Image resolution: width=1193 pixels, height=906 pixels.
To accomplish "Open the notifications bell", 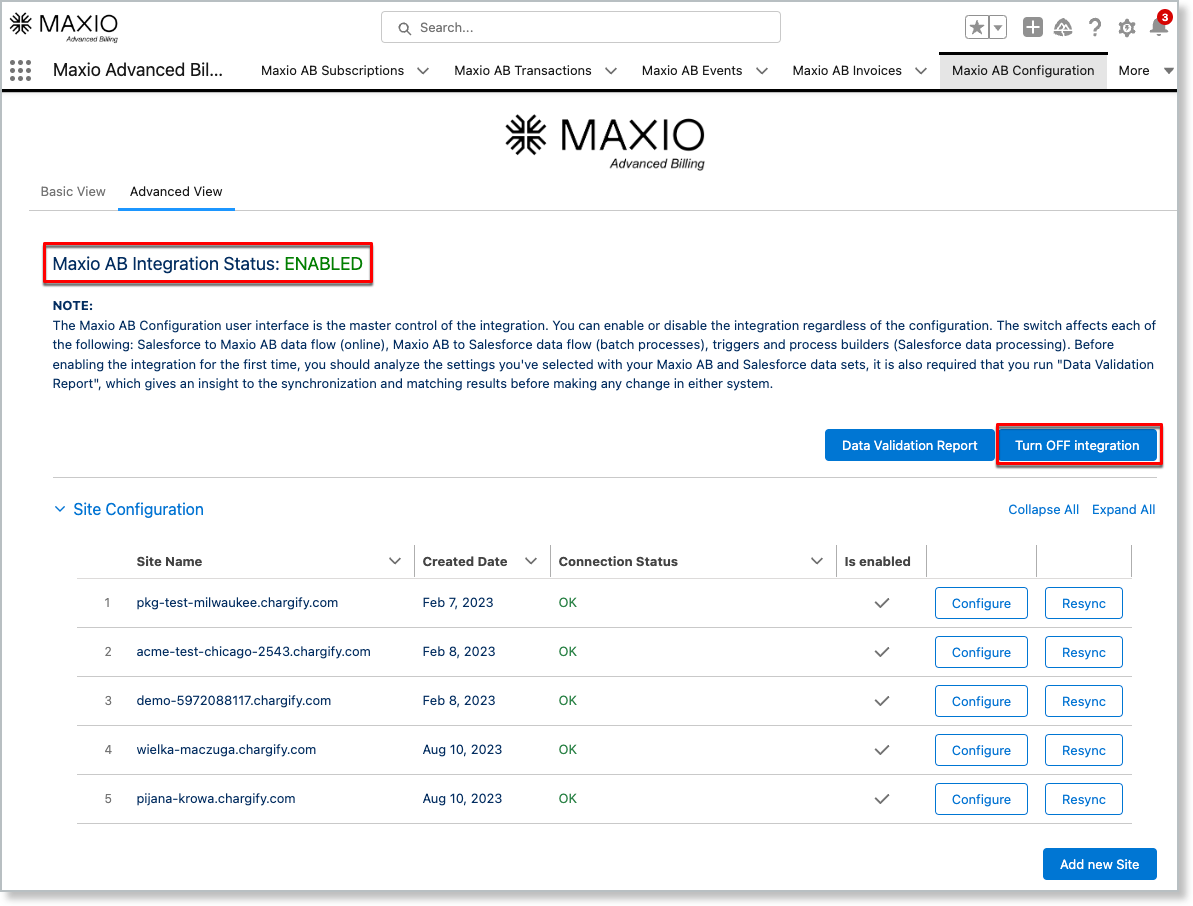I will point(1158,28).
